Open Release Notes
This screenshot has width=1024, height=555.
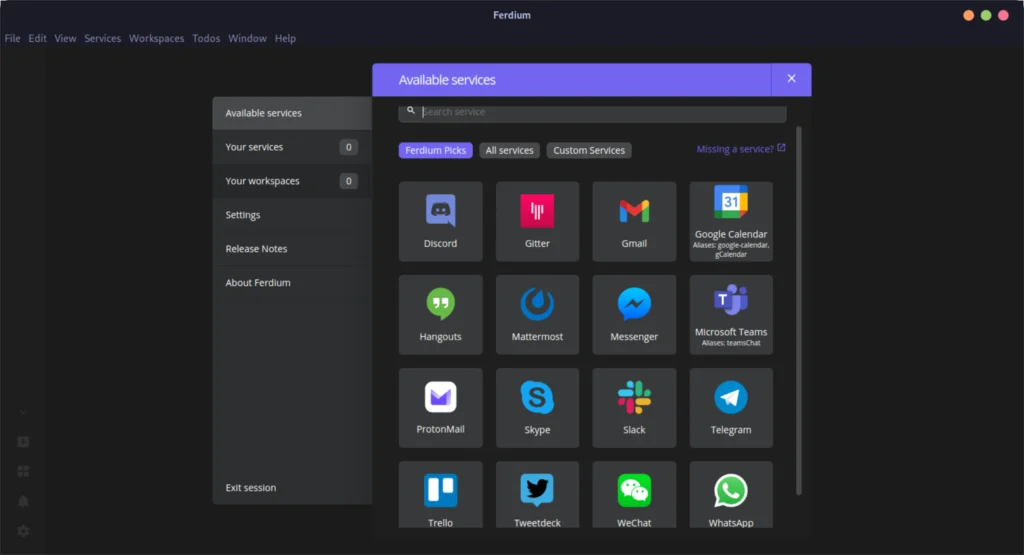(292, 249)
